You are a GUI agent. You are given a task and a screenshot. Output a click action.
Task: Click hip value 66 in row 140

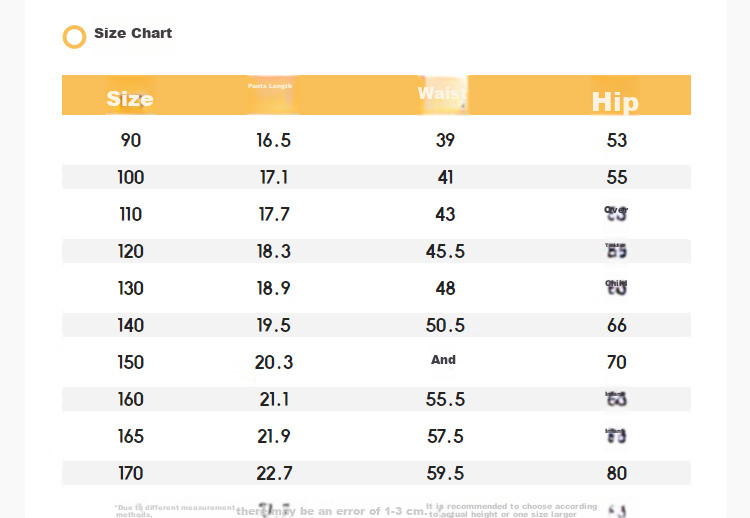[617, 326]
